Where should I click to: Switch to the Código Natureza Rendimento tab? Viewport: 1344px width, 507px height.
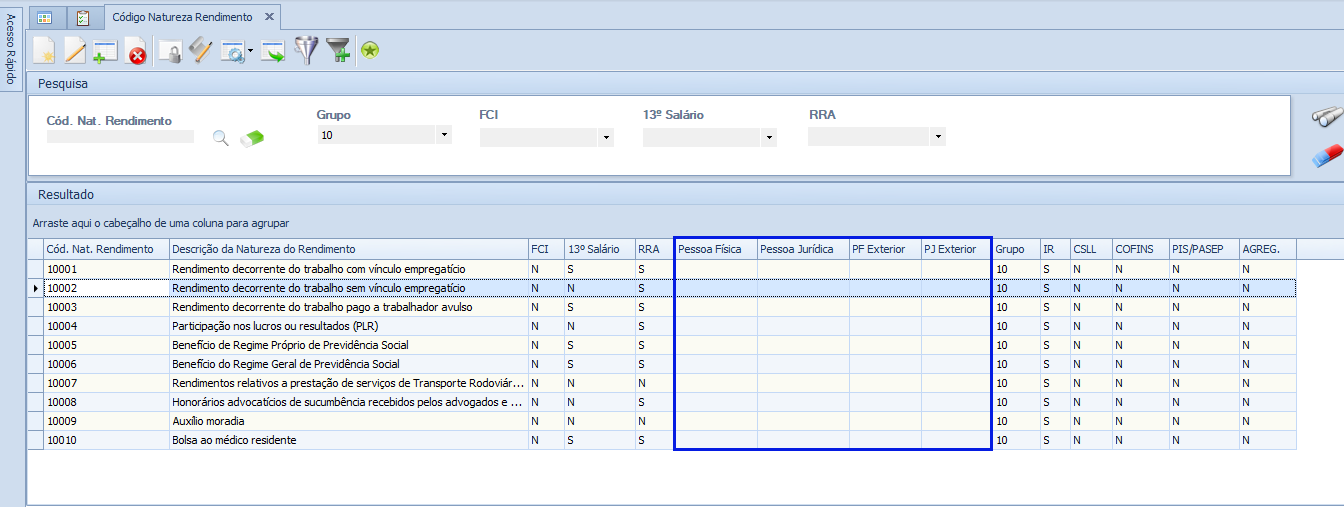(x=182, y=17)
